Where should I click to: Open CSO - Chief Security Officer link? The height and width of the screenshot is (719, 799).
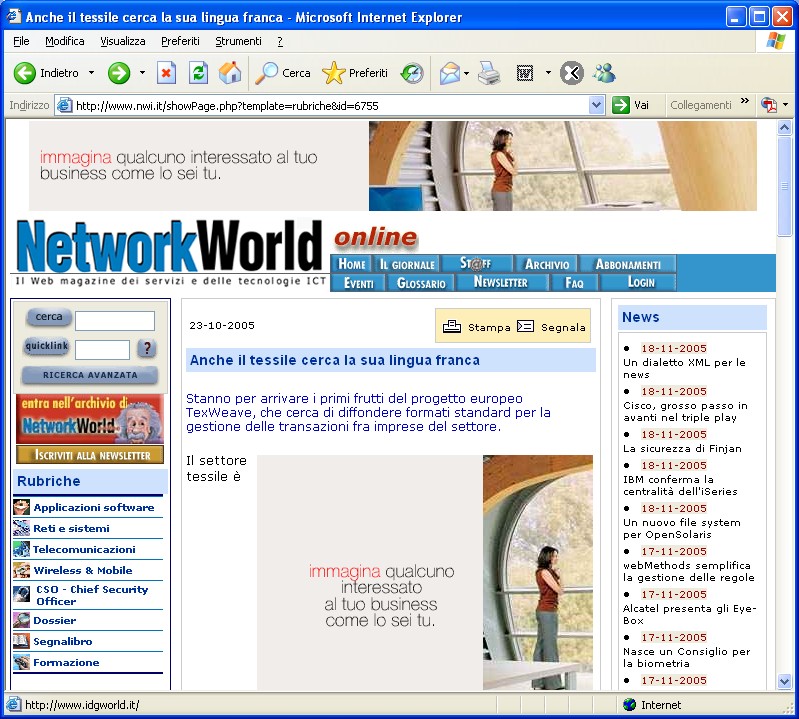[92, 595]
